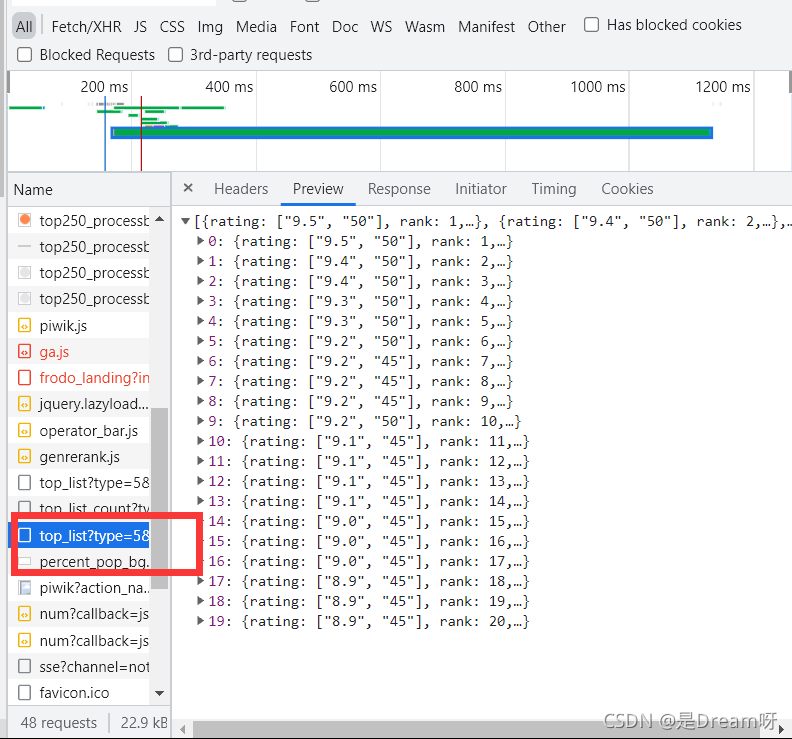Screen dimensions: 792x739
Task: Expand JSON item 17 with rank 18
Action: tap(201, 581)
